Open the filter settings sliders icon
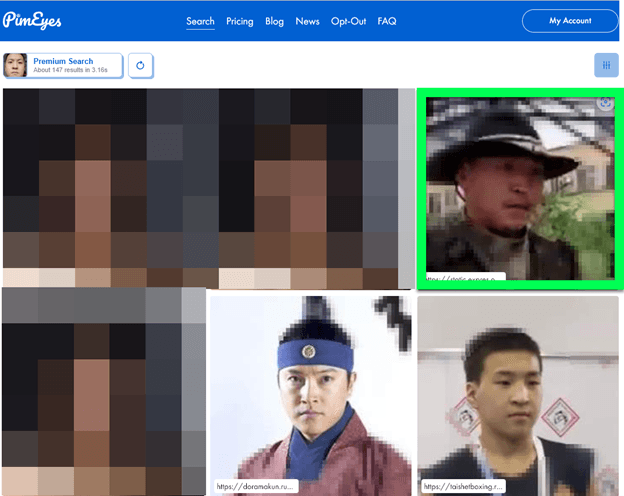This screenshot has height=496, width=624. [x=606, y=66]
